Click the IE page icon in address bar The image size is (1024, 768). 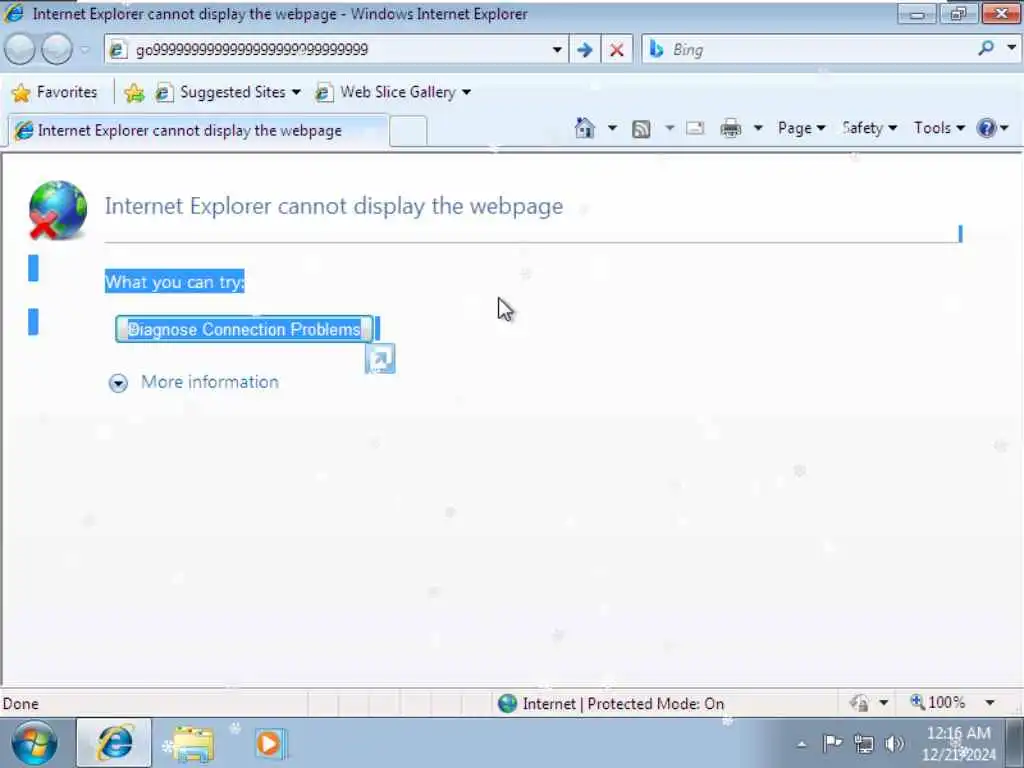118,50
